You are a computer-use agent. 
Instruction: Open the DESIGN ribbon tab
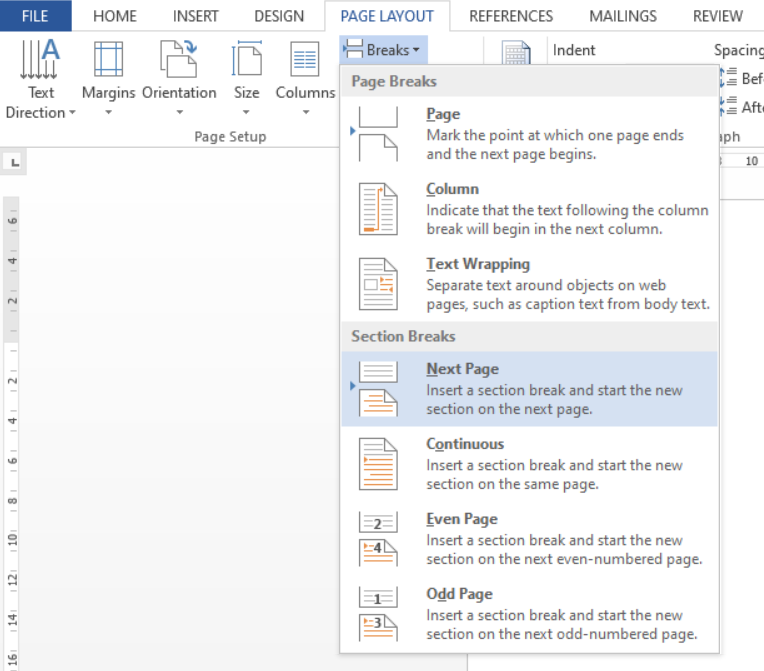pyautogui.click(x=279, y=16)
